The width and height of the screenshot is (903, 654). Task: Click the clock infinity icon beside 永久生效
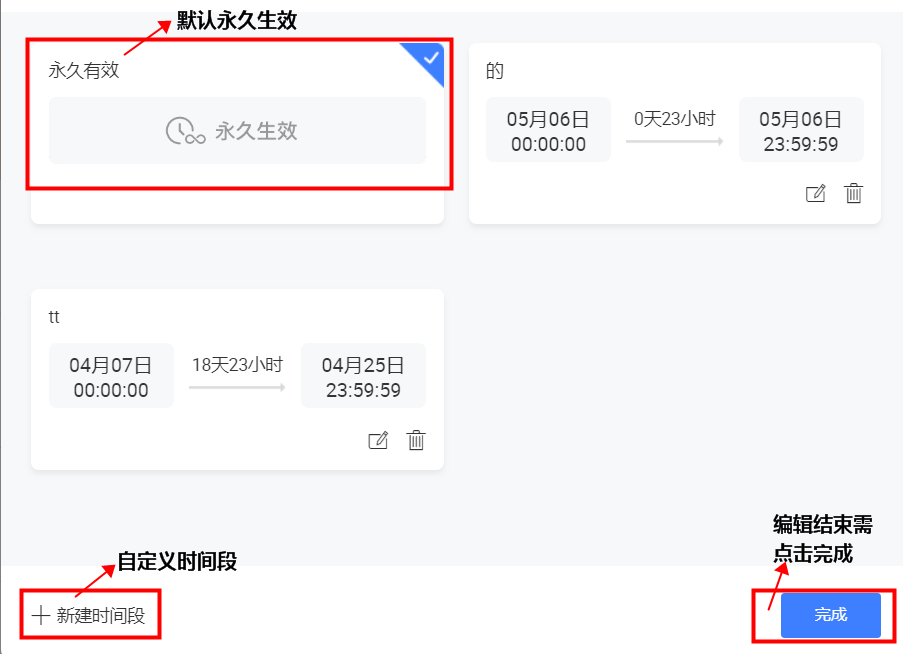(185, 131)
